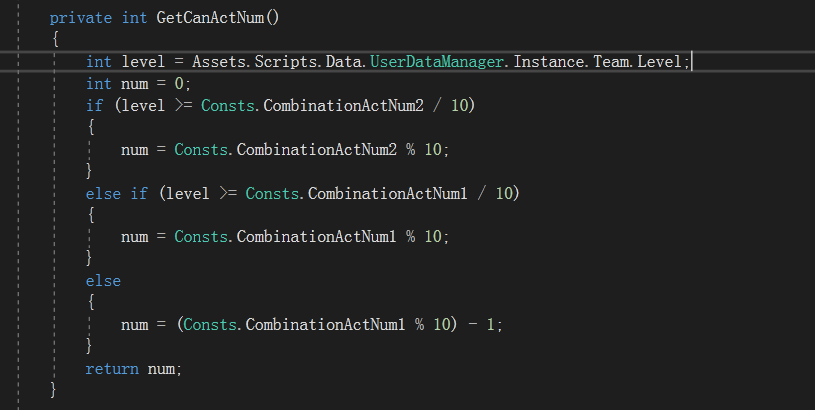Click 'Level' property before the semicolon
Viewport: 815px width, 410px height.
(x=659, y=62)
